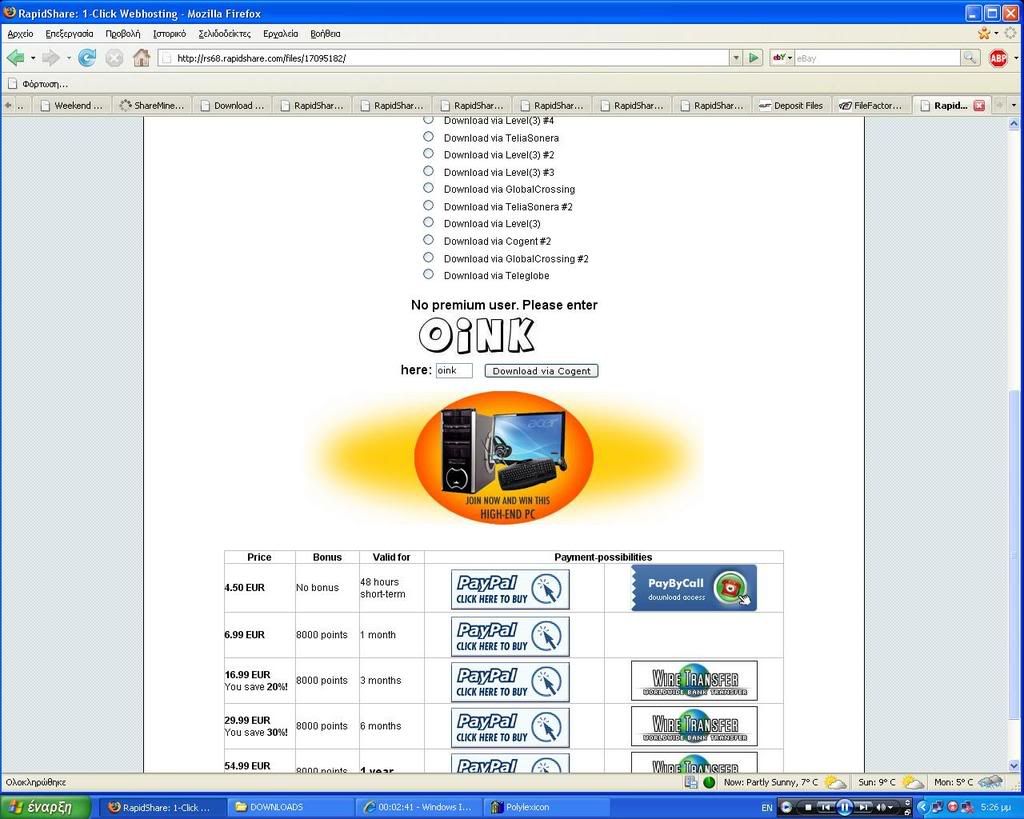Open the list-all-tabs dropdown on the tab bar

click(x=1014, y=105)
